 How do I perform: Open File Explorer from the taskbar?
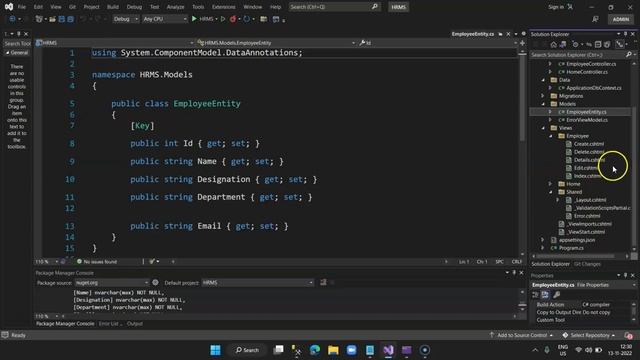click(333, 350)
